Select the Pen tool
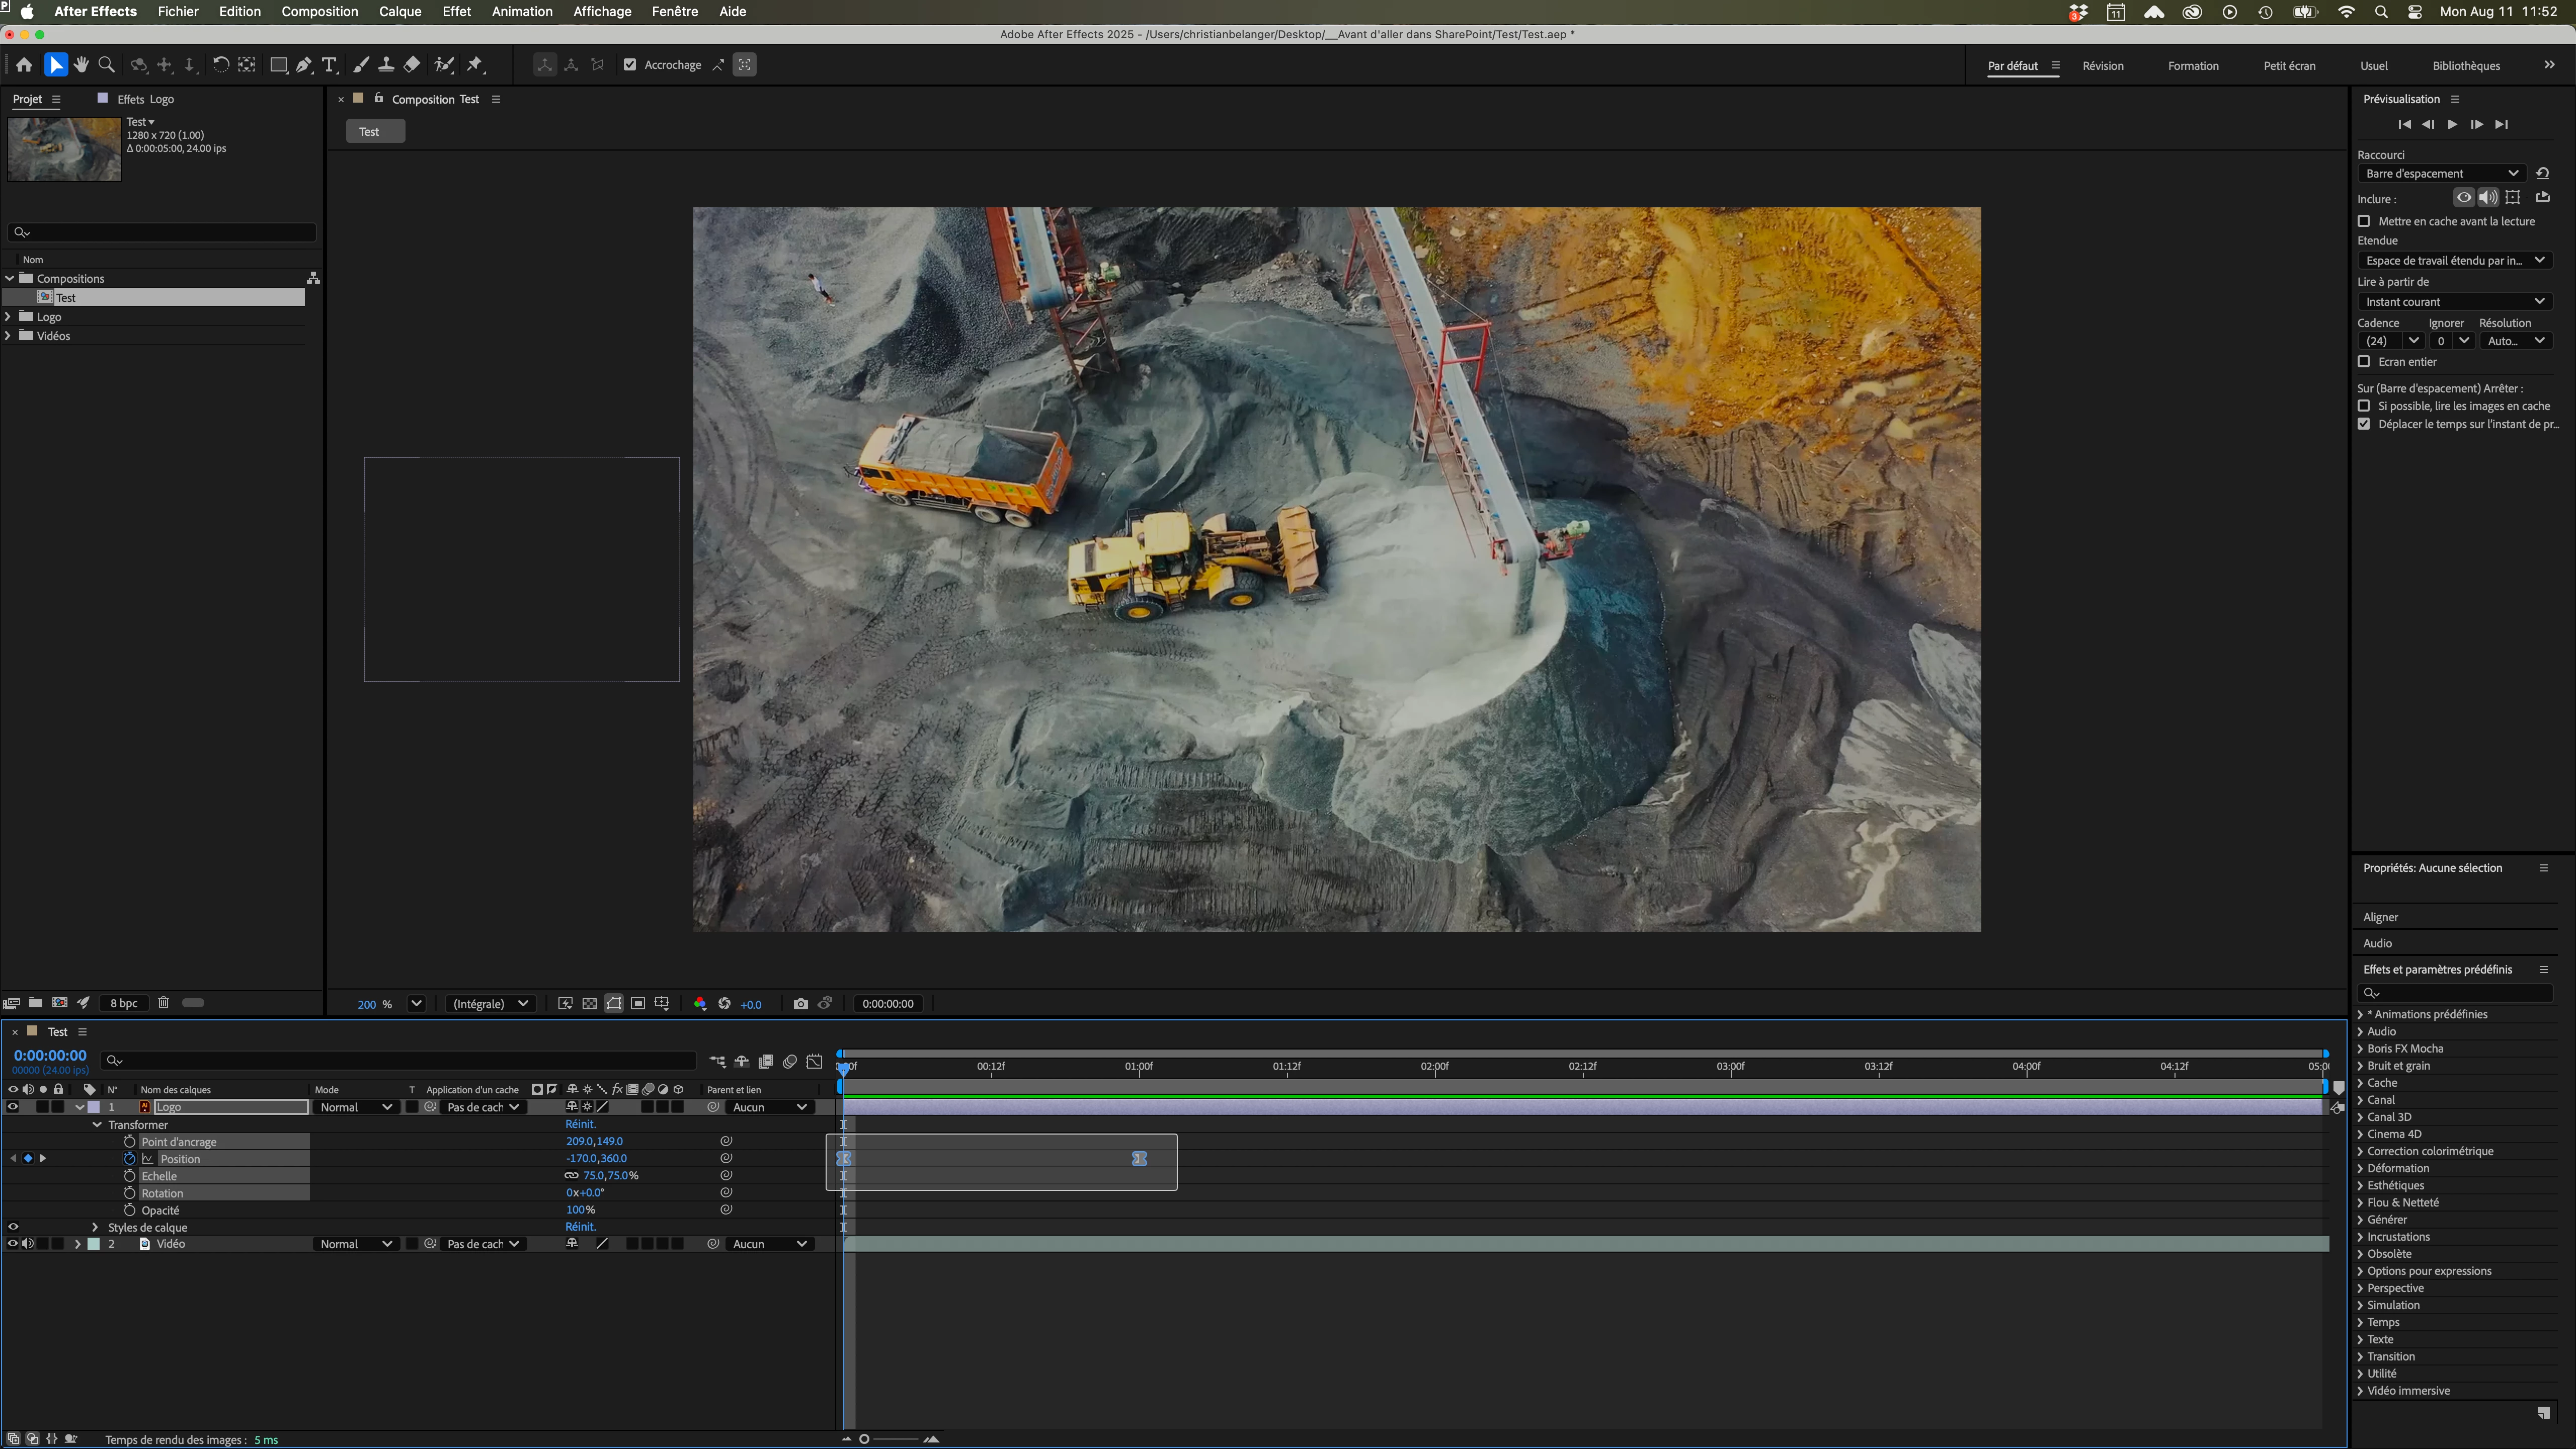2576x1449 pixels. 304,65
